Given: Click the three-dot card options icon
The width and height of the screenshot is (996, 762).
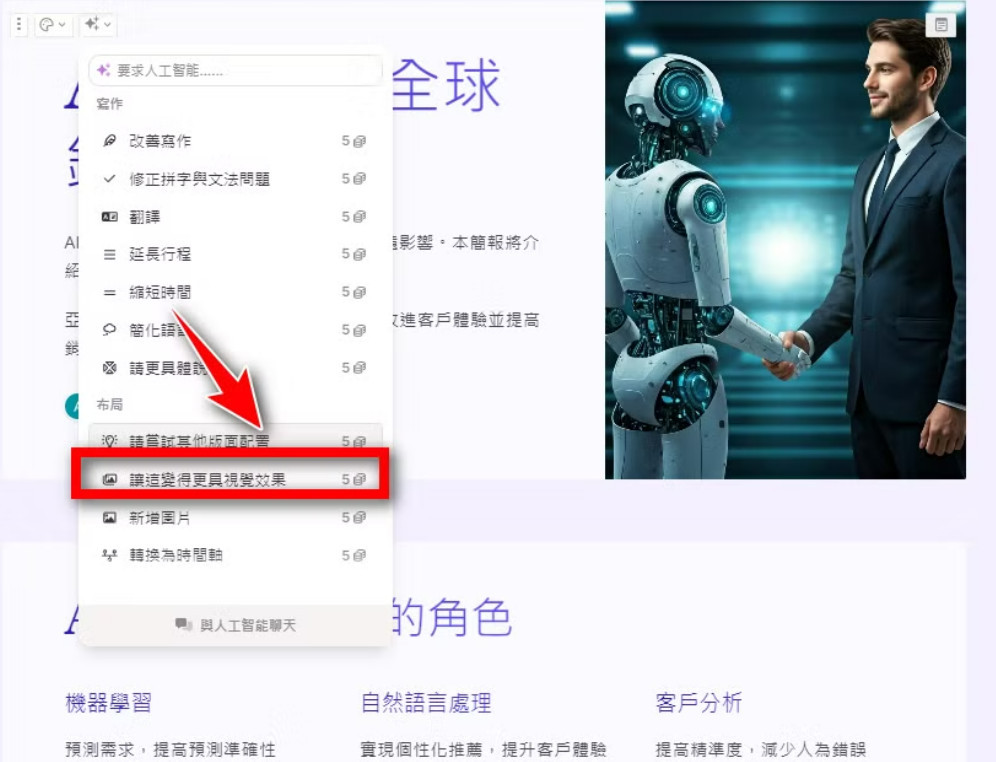Looking at the screenshot, I should [19, 25].
